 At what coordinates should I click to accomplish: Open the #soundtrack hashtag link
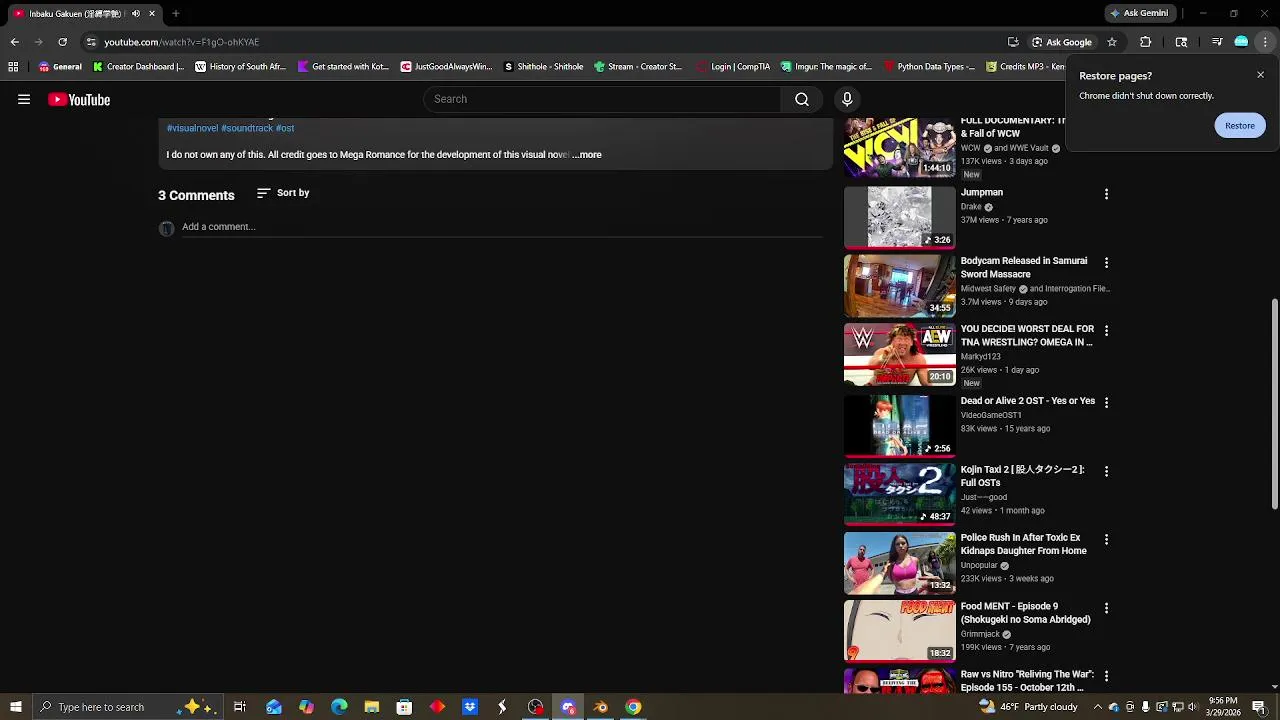click(x=247, y=128)
